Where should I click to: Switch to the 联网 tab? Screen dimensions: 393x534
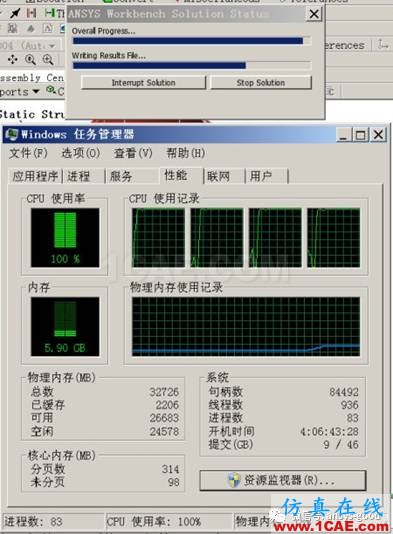point(218,176)
